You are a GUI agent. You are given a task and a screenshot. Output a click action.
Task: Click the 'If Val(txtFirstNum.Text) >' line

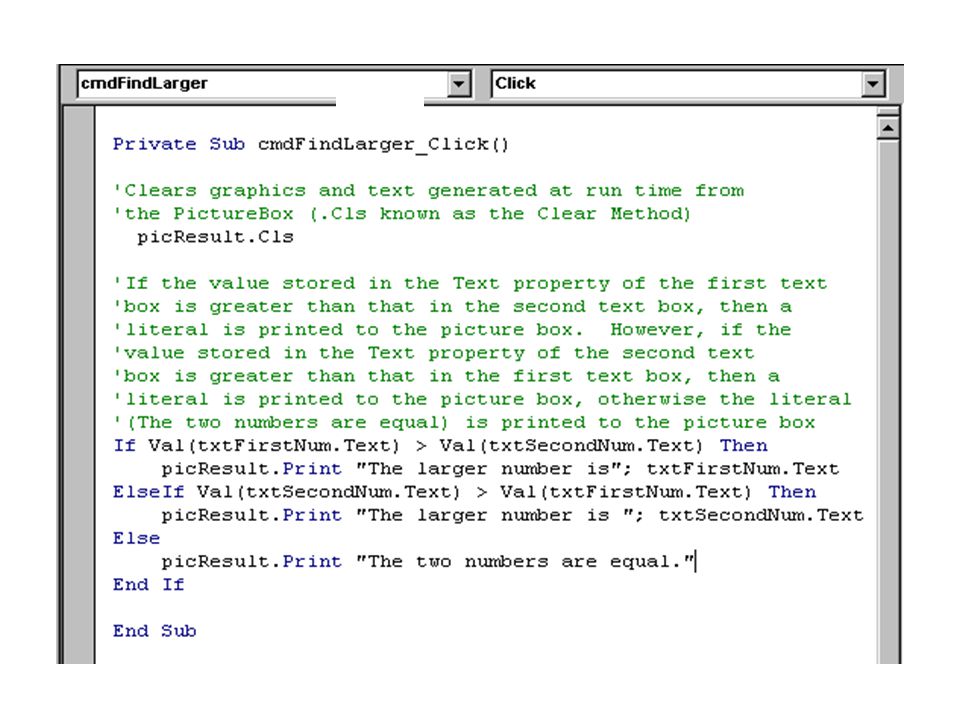440,446
